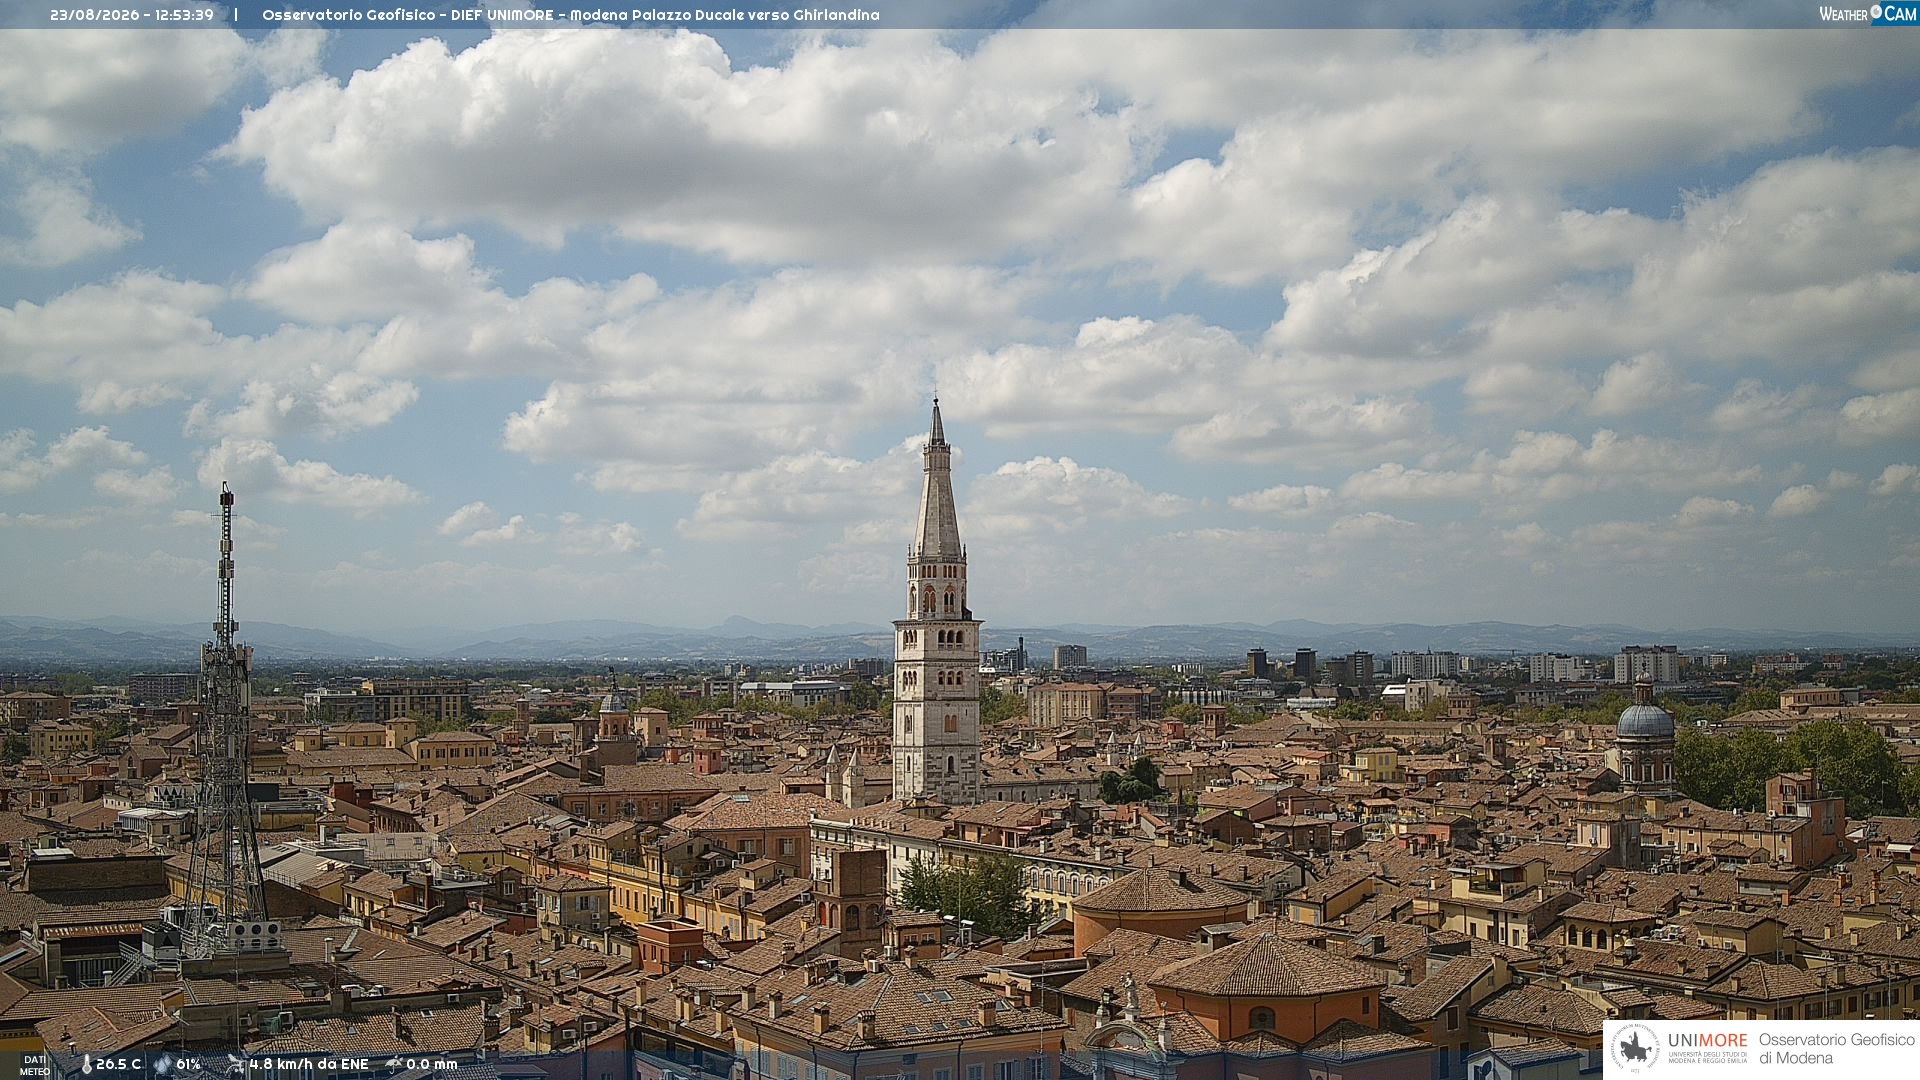This screenshot has height=1080, width=1920.
Task: Select the DATI METEO label
Action: (35, 1065)
